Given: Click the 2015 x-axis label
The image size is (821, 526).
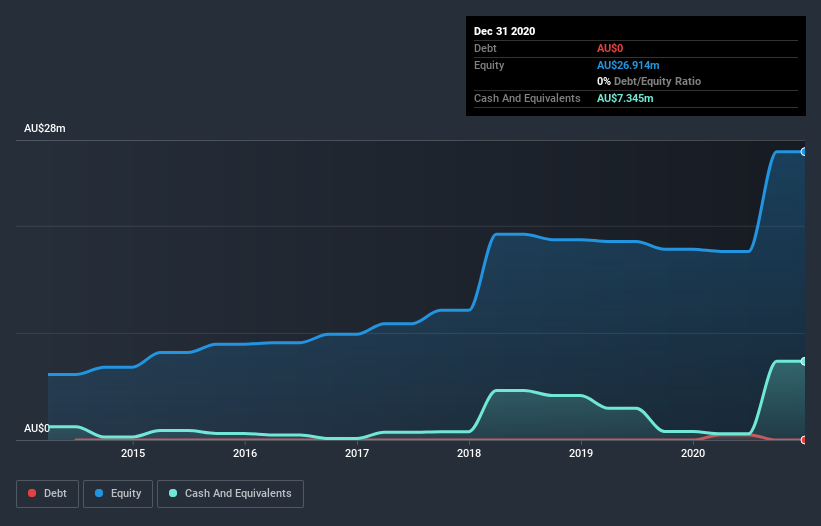Looking at the screenshot, I should pyautogui.click(x=133, y=453).
